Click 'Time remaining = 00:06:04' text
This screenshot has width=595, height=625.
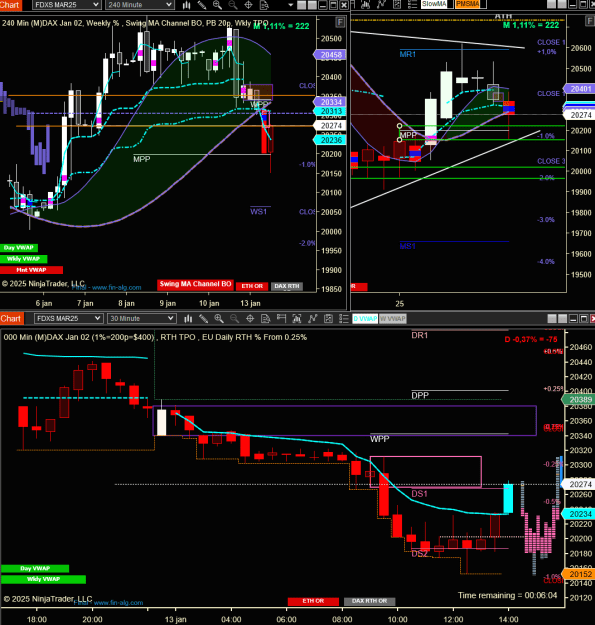tap(507, 595)
